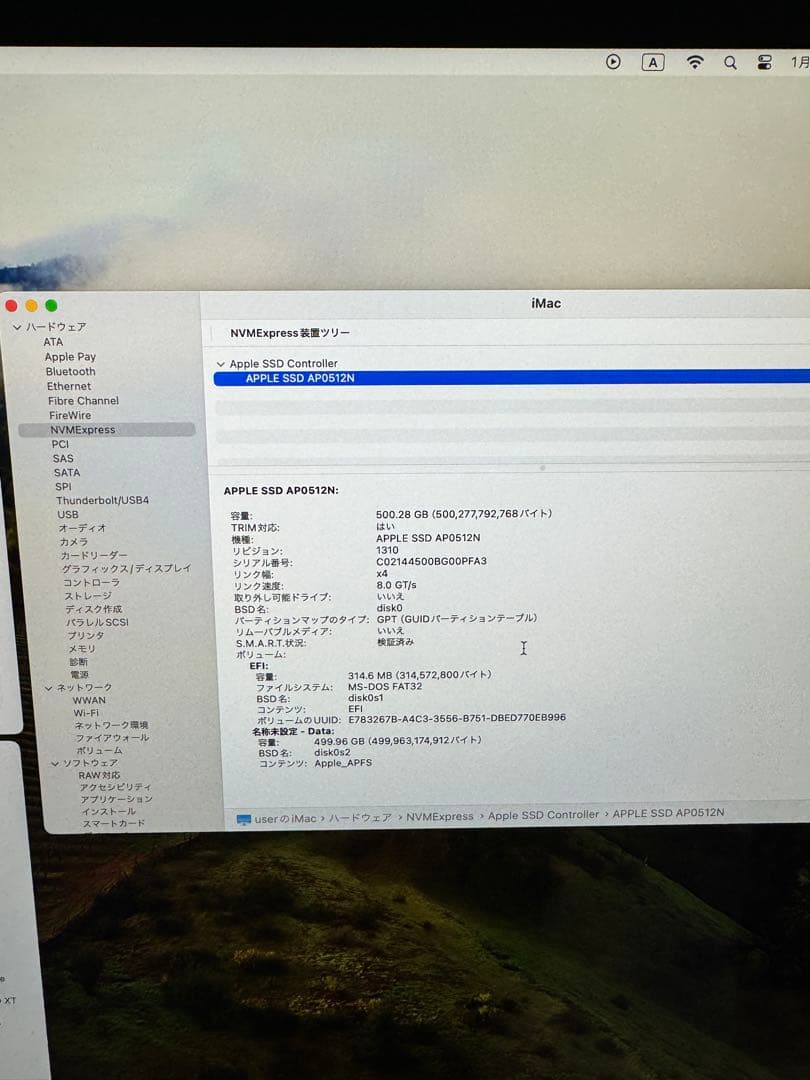Click the circled play icon in the menu bar
The height and width of the screenshot is (1080, 810).
coord(613,62)
